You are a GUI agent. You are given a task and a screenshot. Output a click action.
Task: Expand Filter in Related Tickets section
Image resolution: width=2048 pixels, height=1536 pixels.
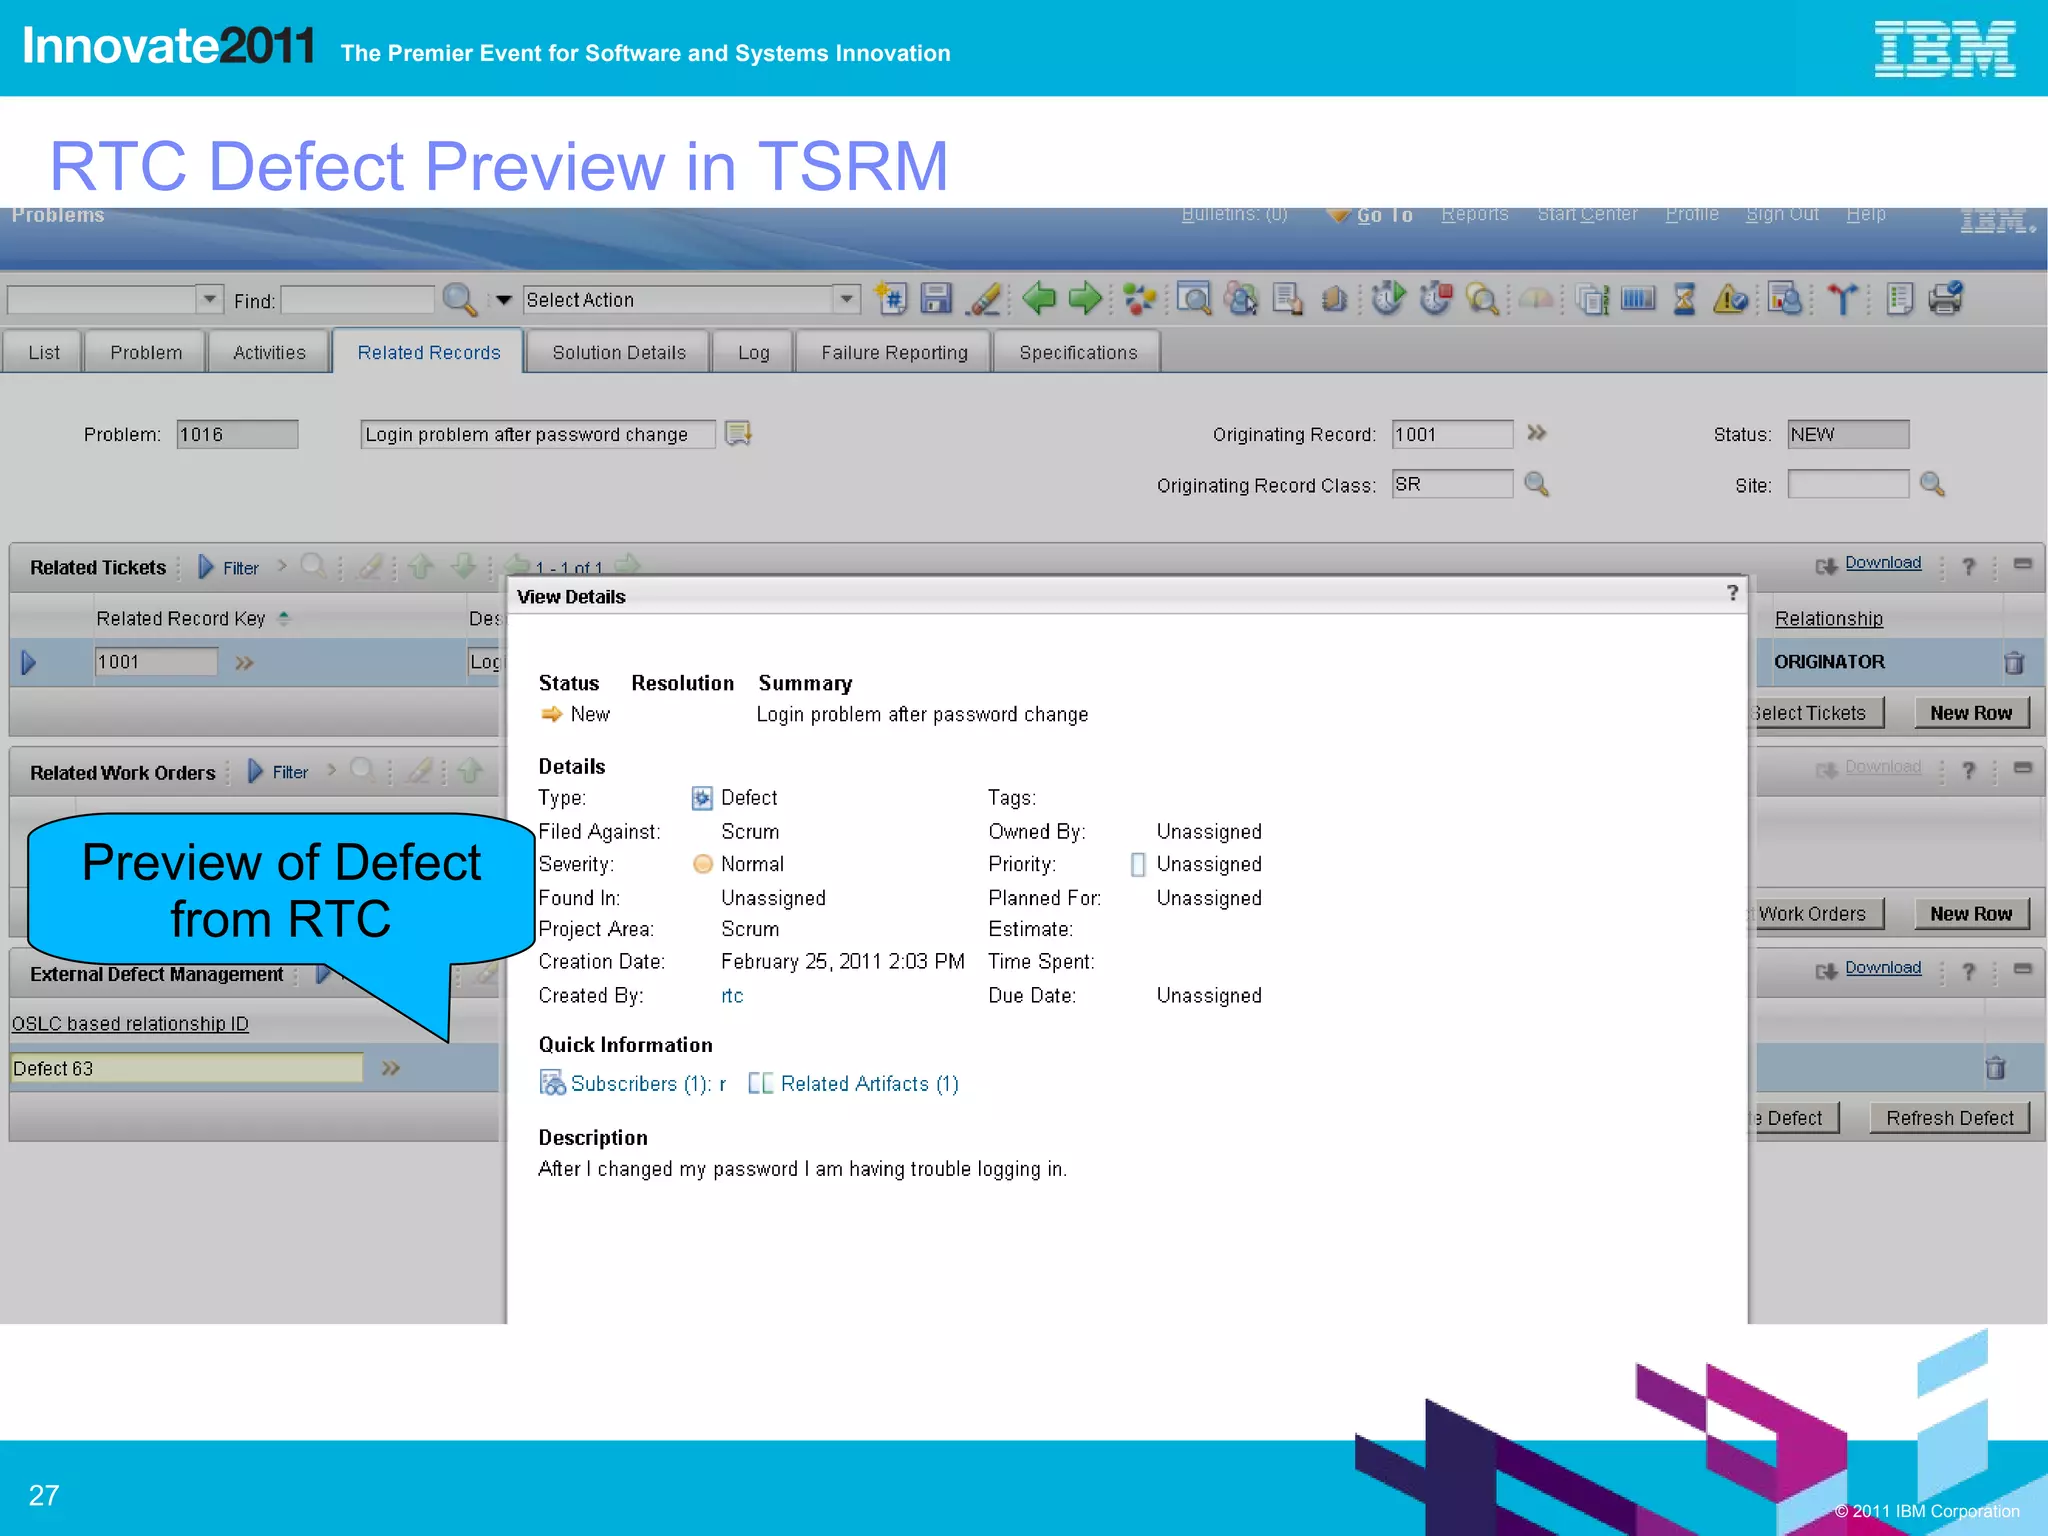coord(229,567)
